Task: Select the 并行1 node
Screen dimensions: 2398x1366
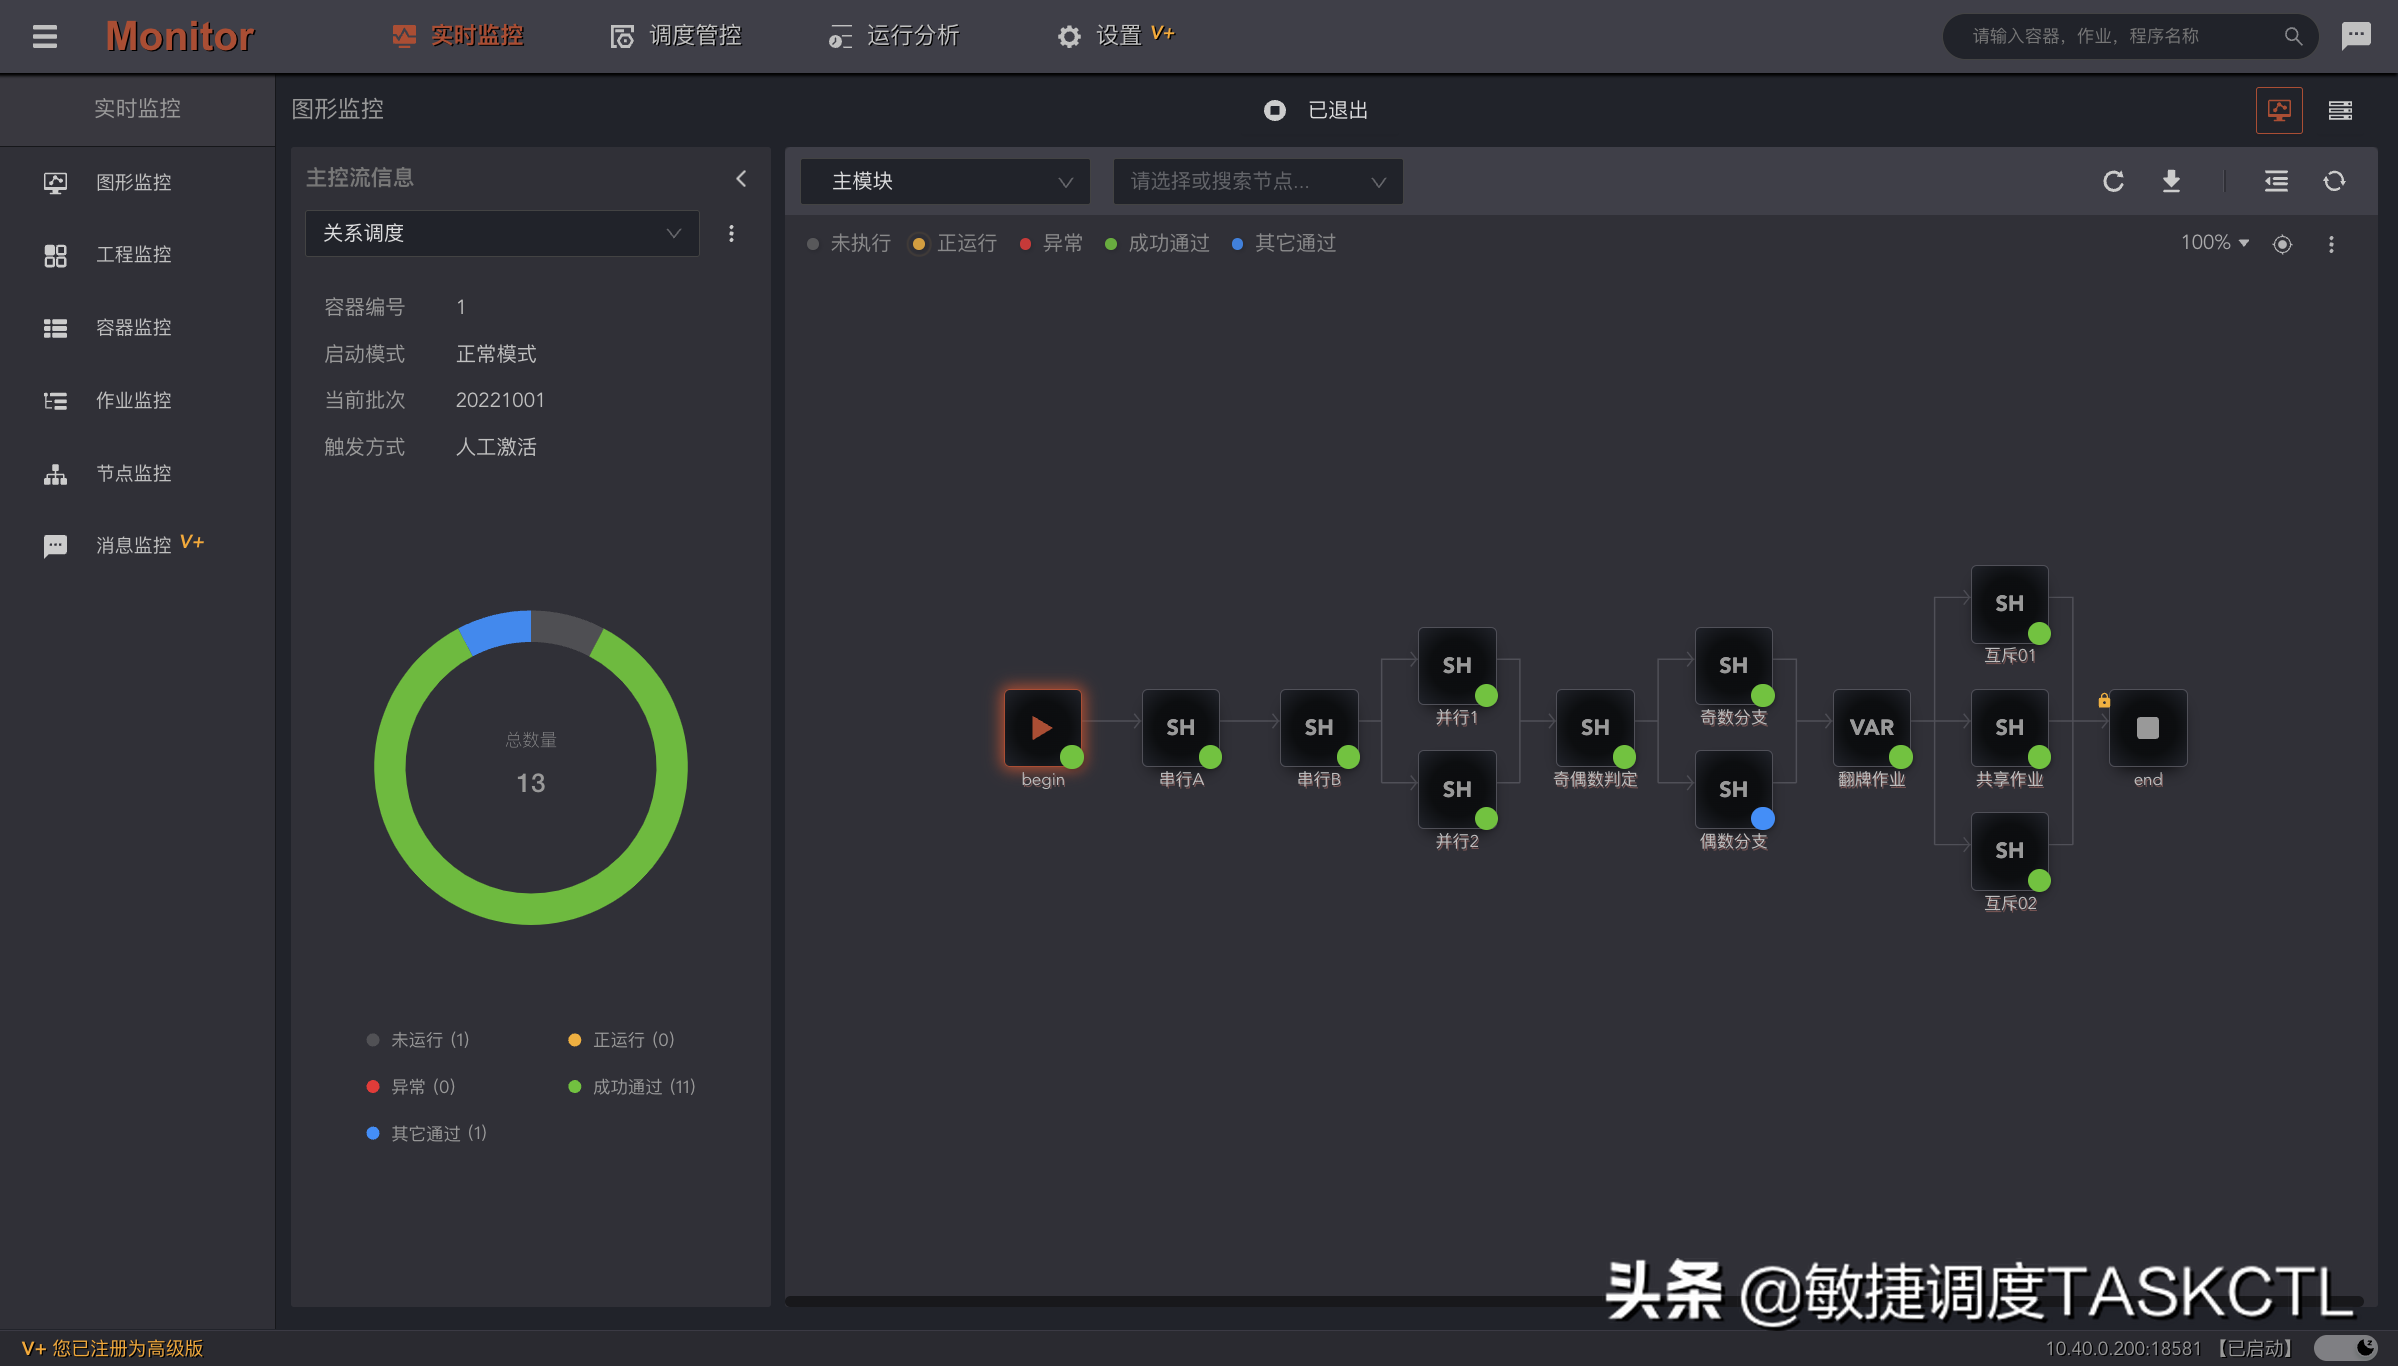Action: tap(1456, 666)
